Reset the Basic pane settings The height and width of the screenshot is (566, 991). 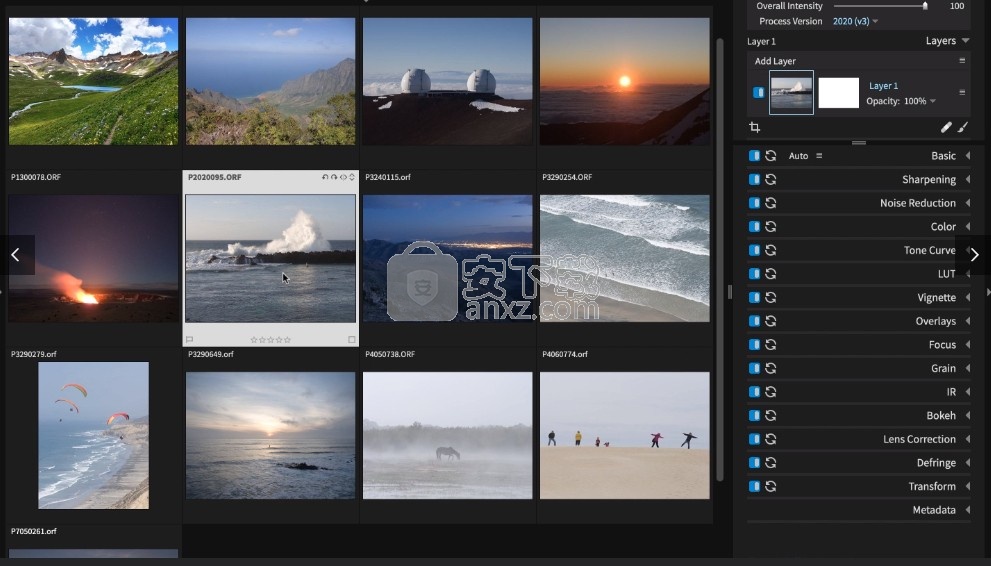click(x=770, y=156)
